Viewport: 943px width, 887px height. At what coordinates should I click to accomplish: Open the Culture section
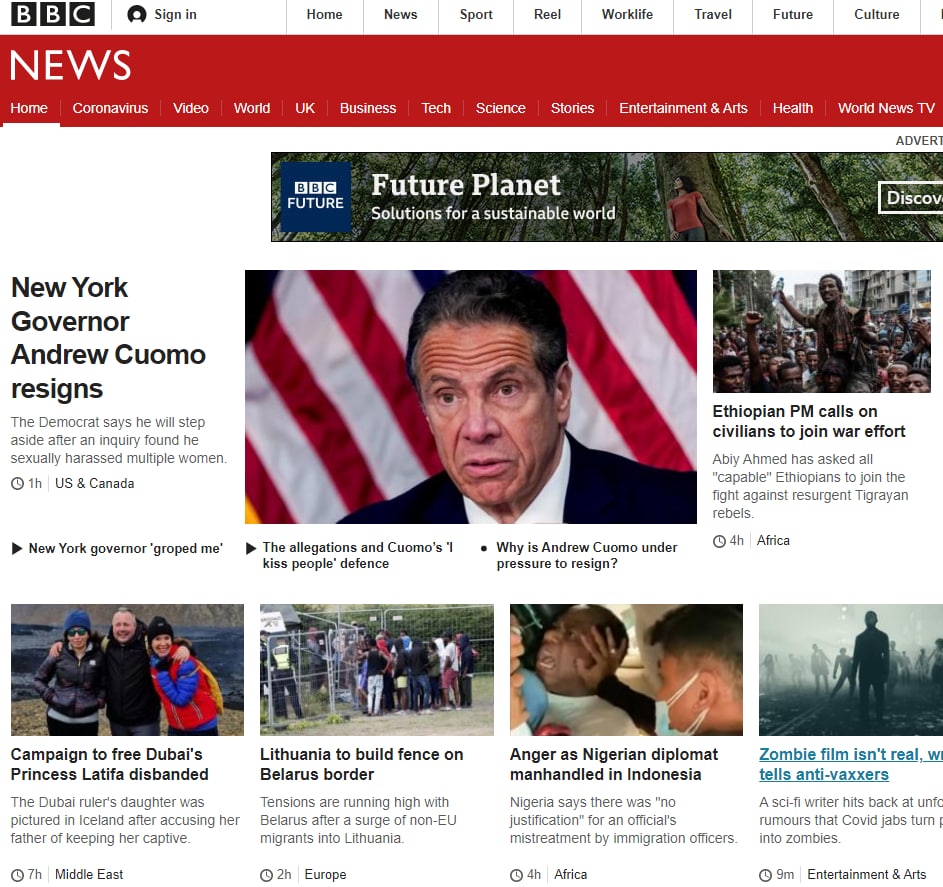[x=877, y=14]
